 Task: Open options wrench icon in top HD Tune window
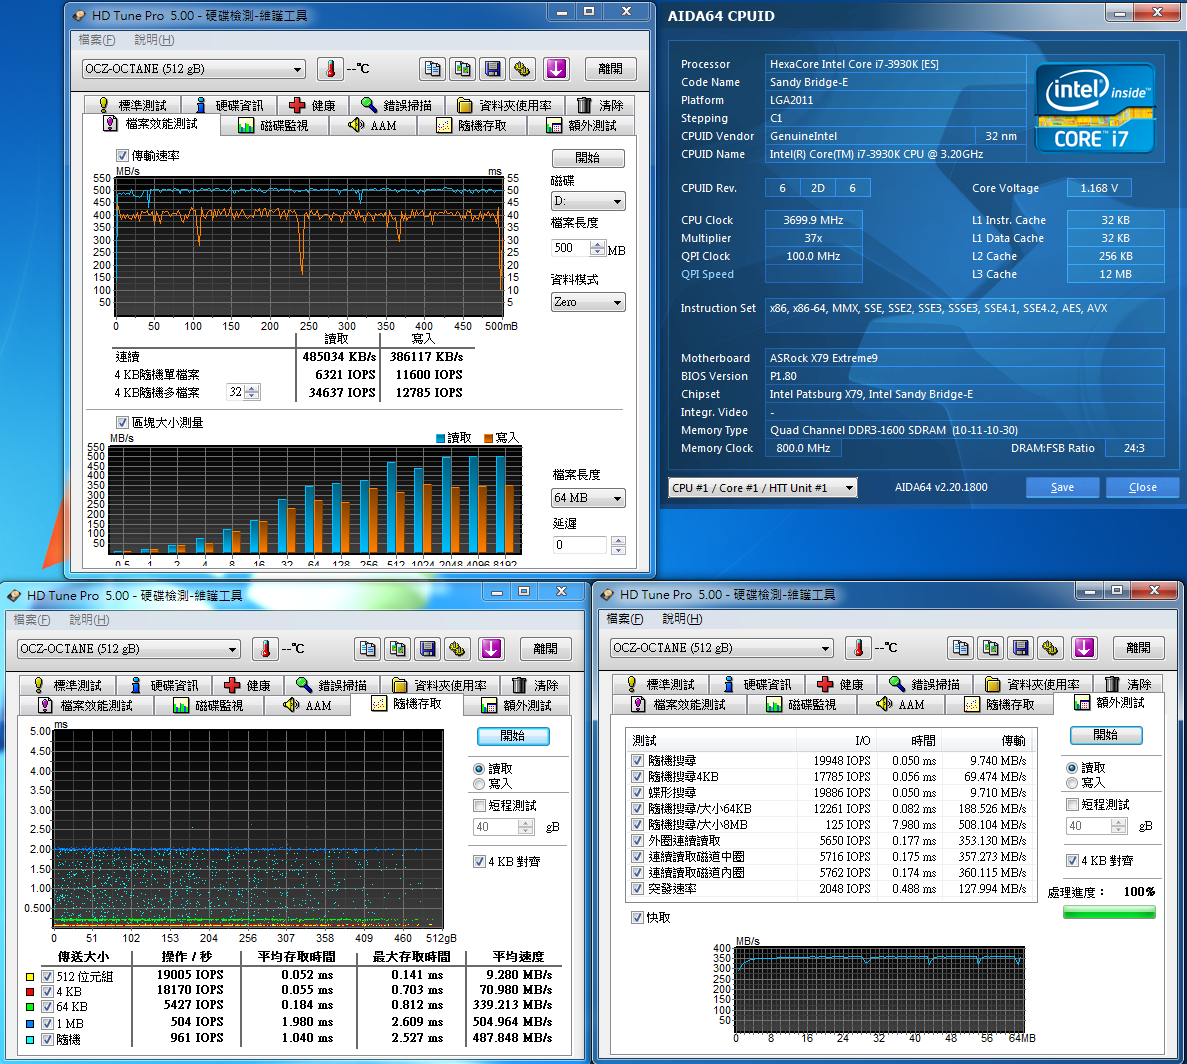click(x=522, y=69)
